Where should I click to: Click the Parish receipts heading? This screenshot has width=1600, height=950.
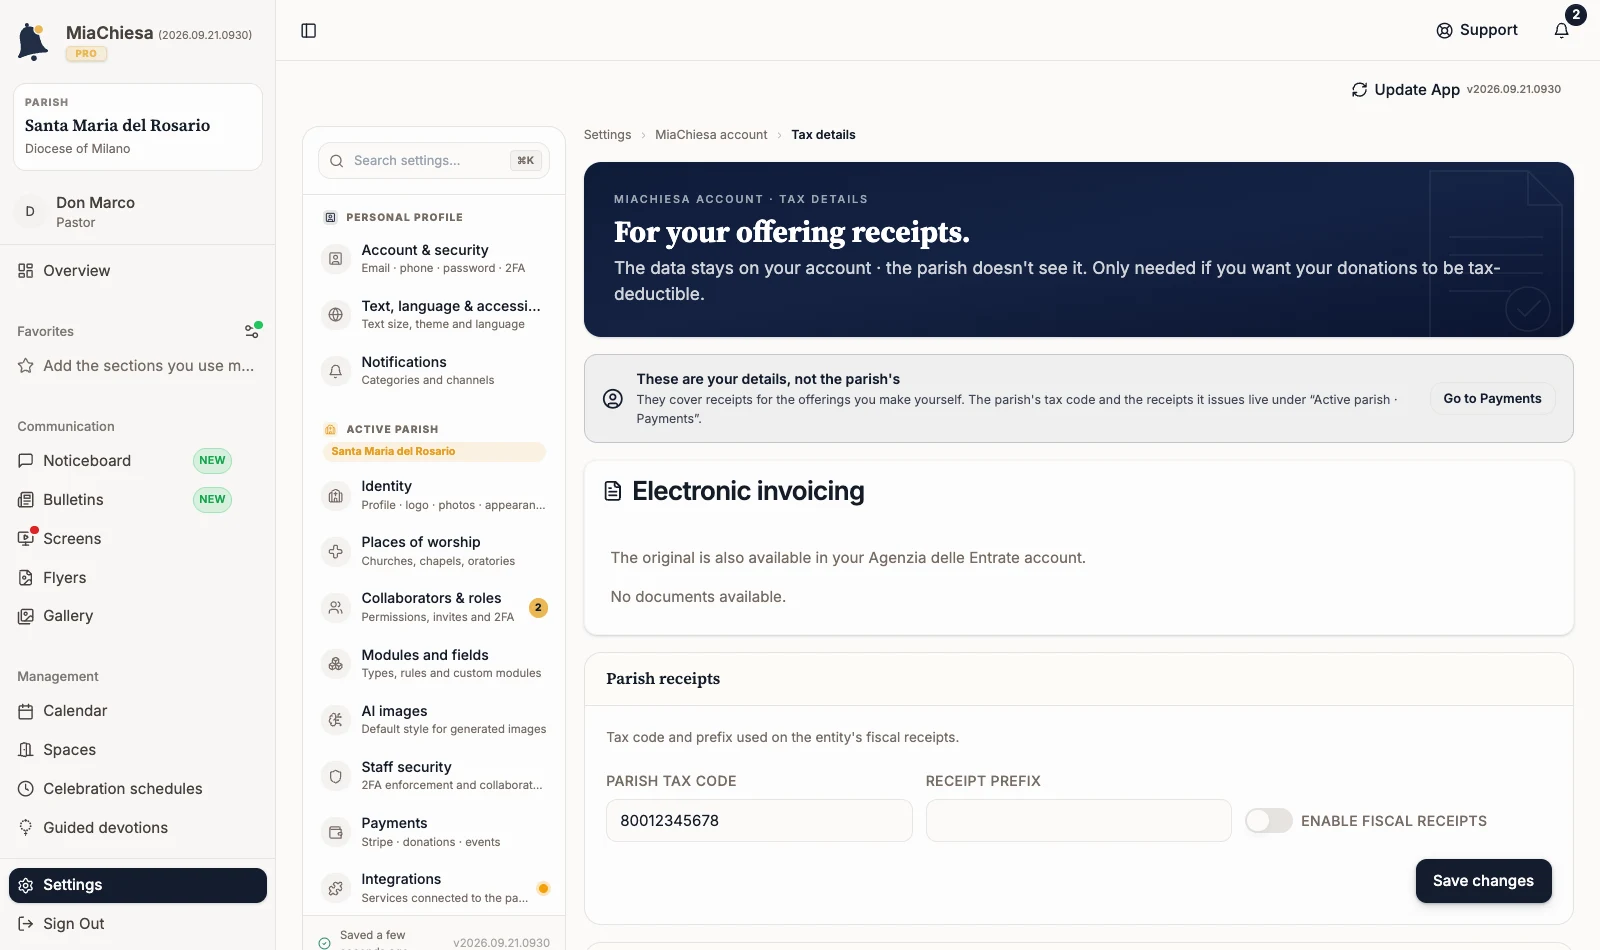[x=663, y=679]
